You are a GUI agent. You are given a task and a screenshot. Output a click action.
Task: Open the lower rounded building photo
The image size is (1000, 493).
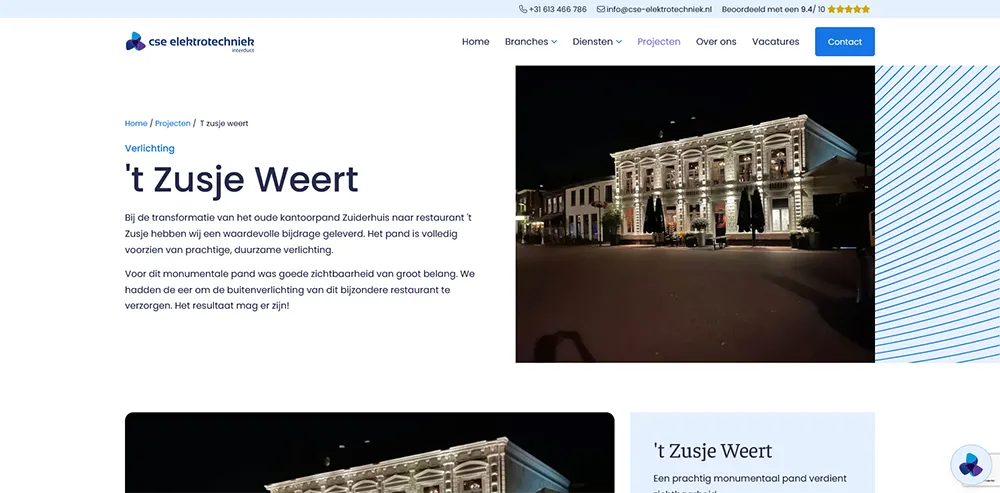370,452
